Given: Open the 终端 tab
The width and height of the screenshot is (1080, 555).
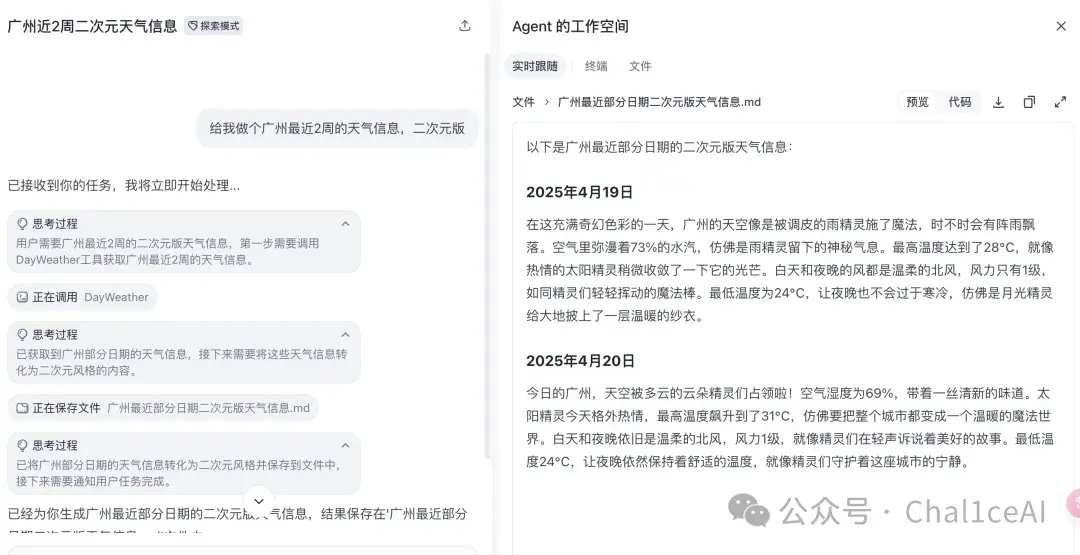Looking at the screenshot, I should (x=596, y=66).
